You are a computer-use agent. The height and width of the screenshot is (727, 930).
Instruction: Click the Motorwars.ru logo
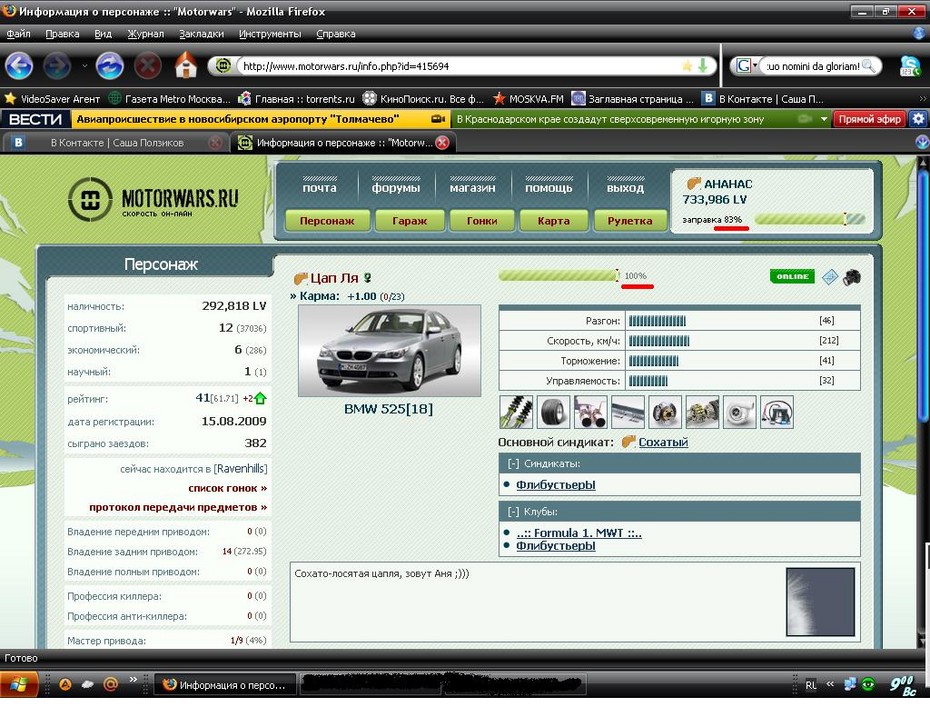(153, 199)
